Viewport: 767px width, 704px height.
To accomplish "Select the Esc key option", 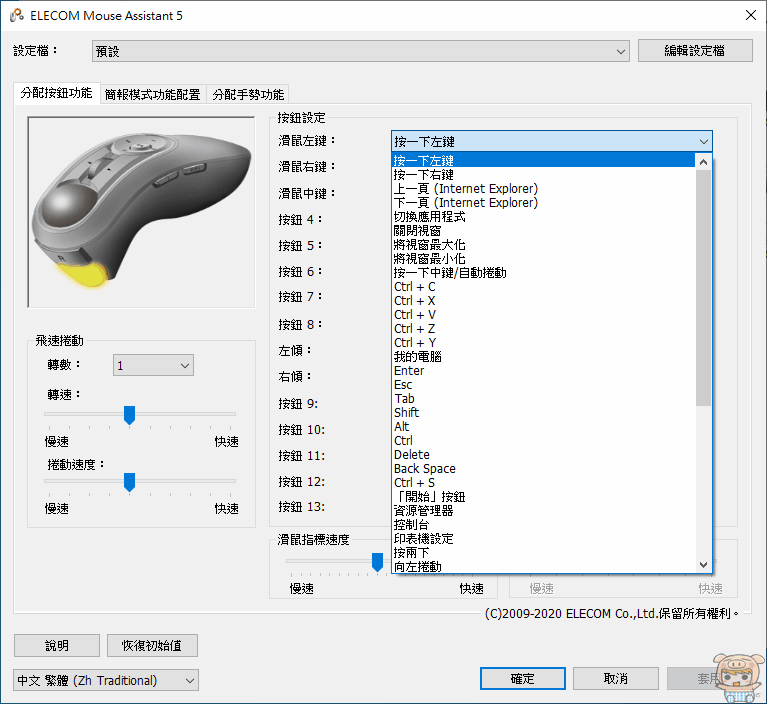I will (543, 385).
